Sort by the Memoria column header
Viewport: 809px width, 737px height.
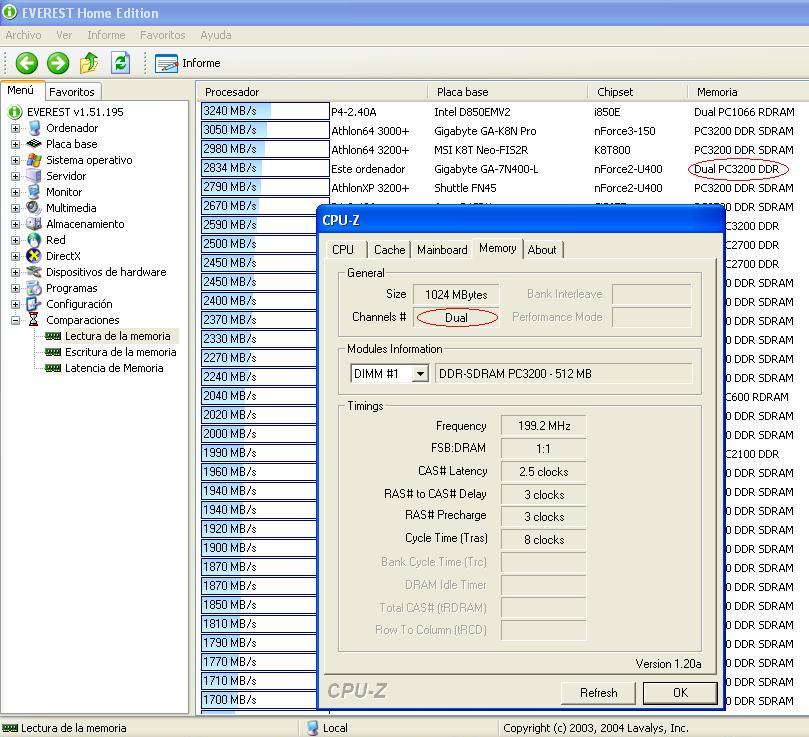[748, 92]
